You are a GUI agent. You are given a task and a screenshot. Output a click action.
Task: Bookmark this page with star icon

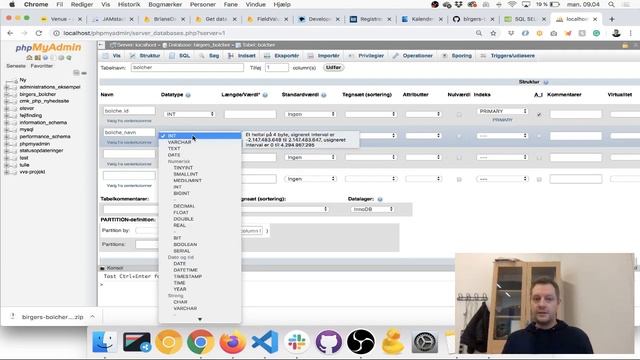(493, 33)
